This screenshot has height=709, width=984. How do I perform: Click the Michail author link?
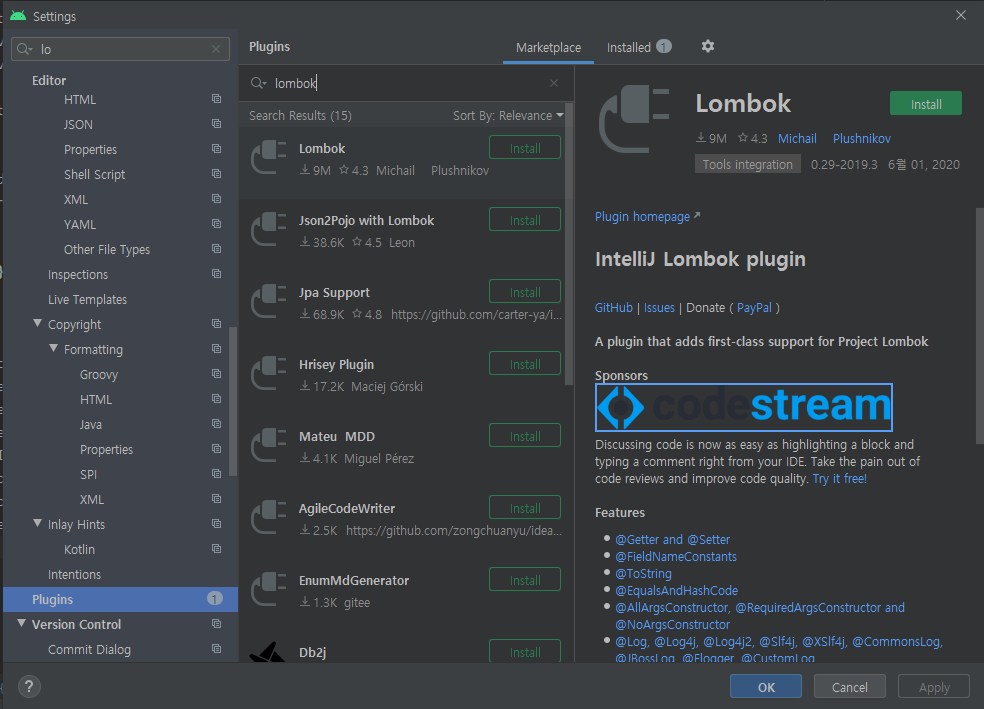pyautogui.click(x=797, y=139)
